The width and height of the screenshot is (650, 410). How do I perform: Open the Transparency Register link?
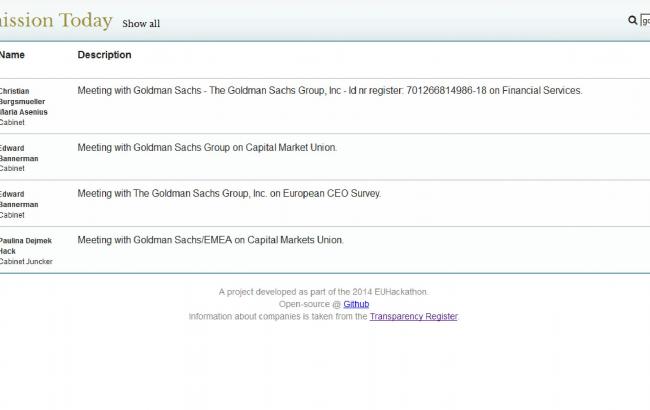click(413, 316)
